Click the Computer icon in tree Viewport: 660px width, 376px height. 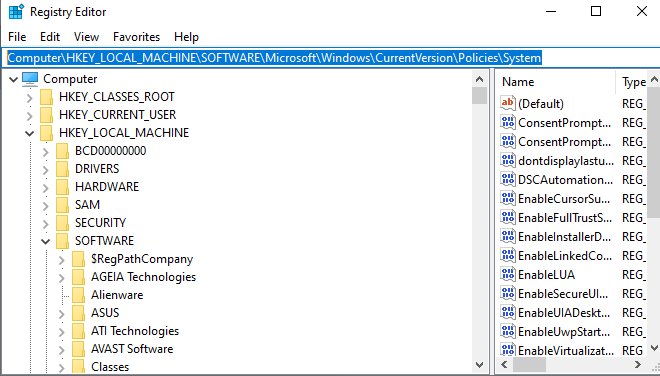(x=30, y=79)
